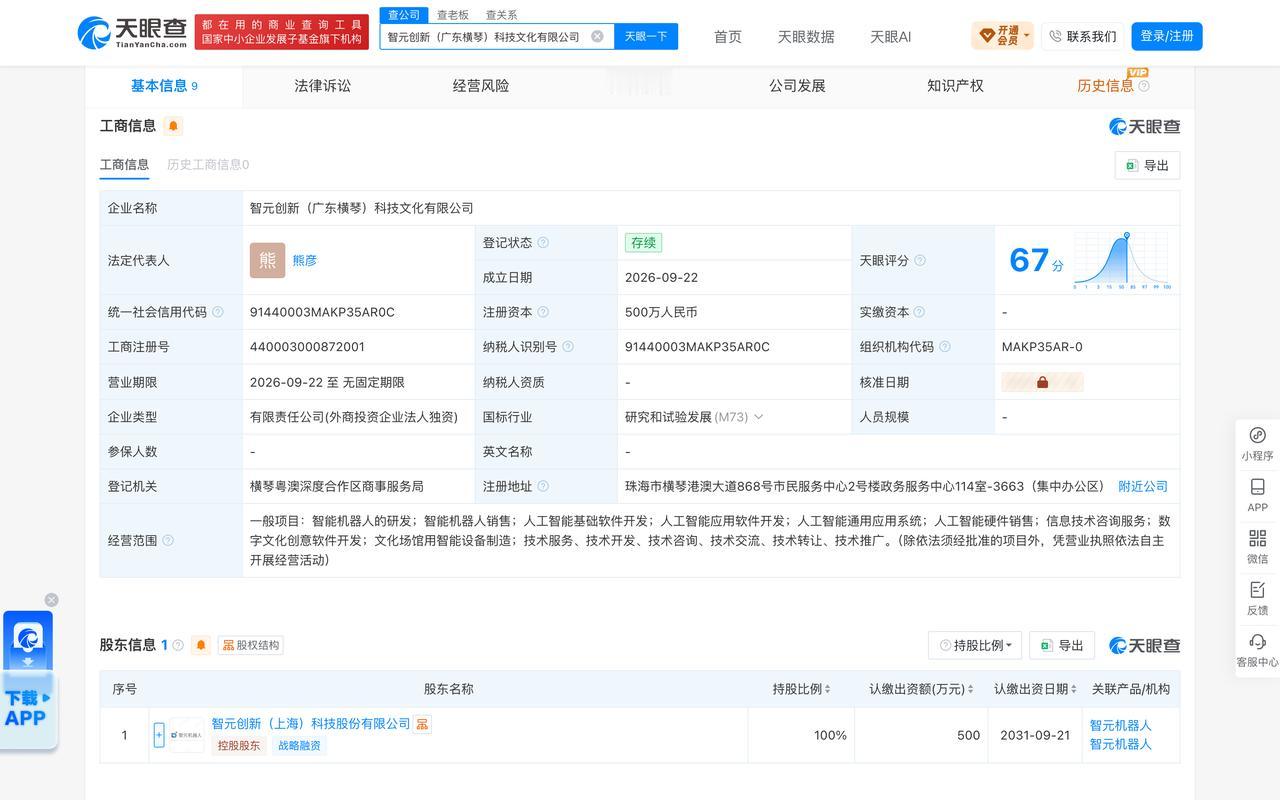The image size is (1280, 800).
Task: Click the help icon next to 组织机构代码
Action: (x=945, y=347)
